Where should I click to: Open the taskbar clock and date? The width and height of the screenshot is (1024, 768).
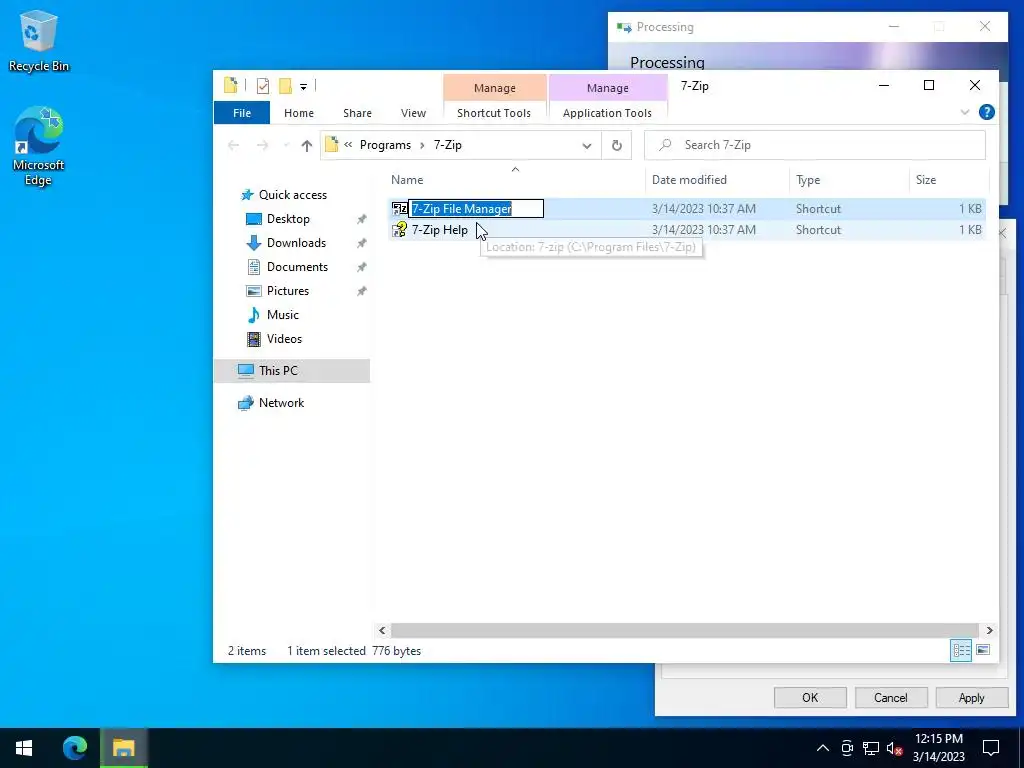tap(938, 748)
